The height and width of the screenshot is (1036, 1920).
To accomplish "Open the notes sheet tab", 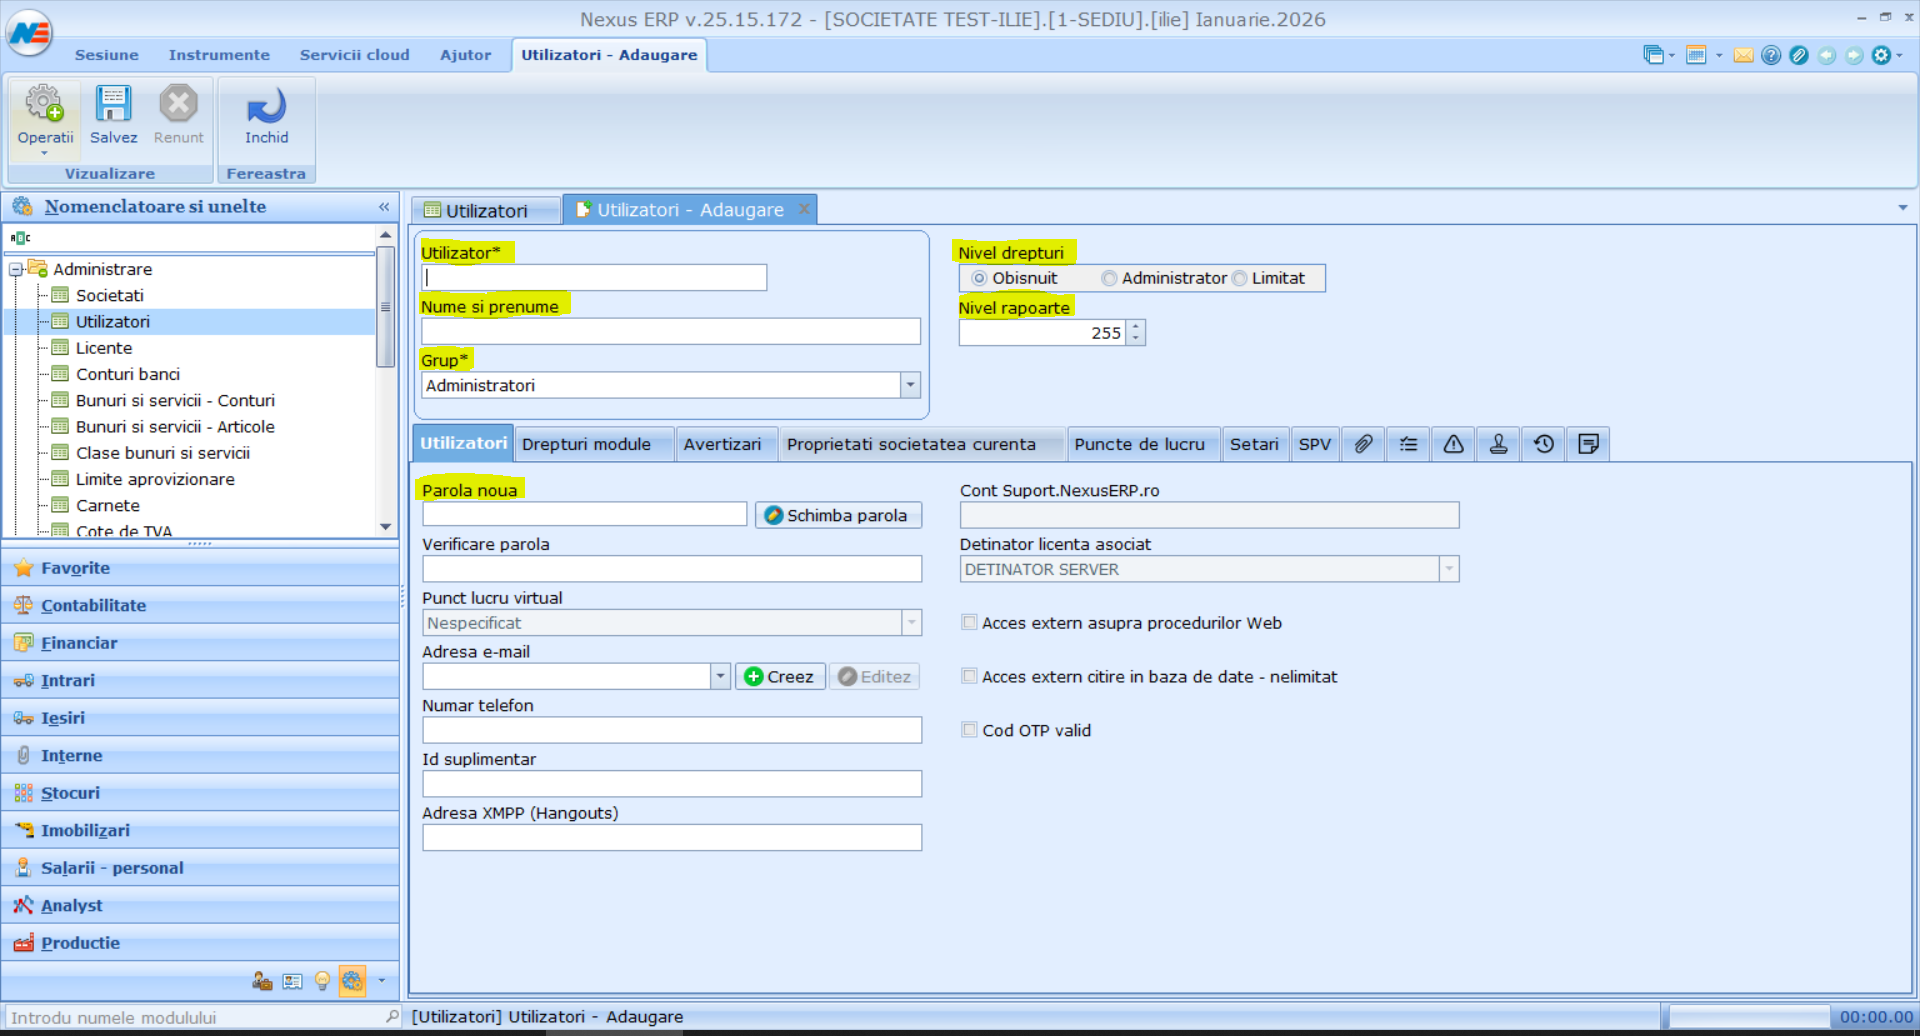I will pos(1588,444).
